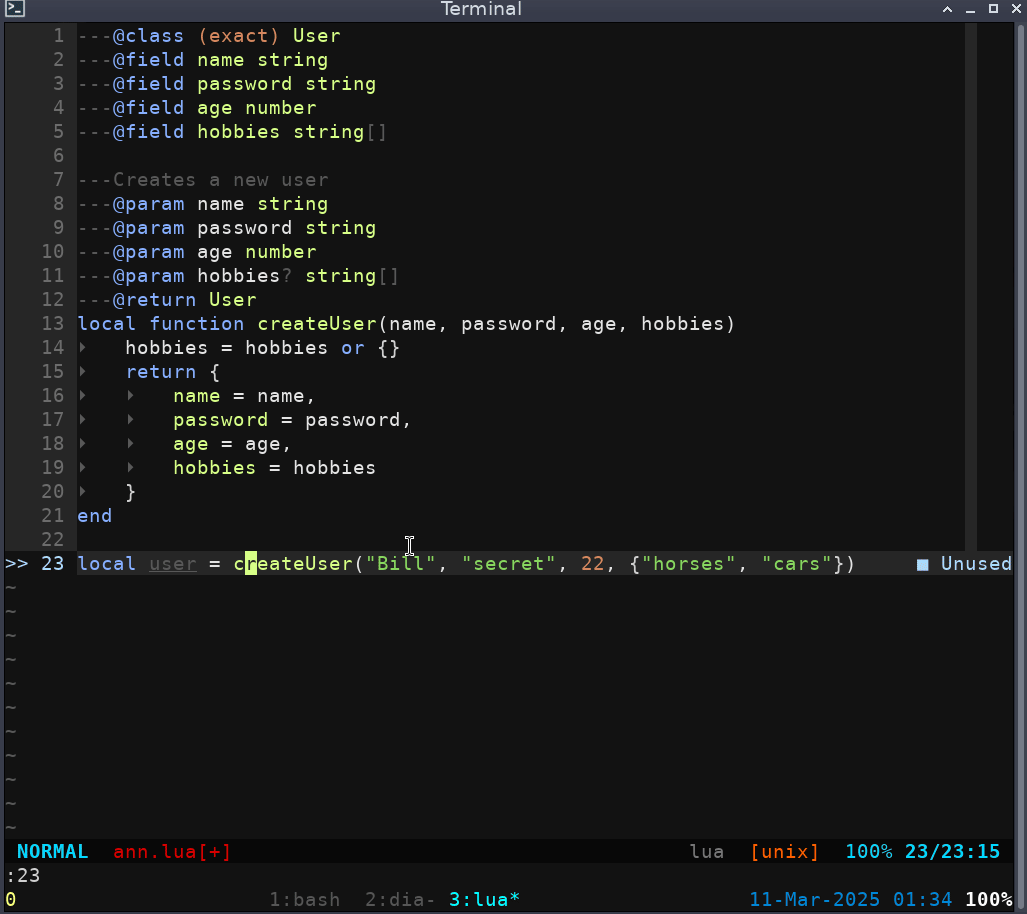Click the 'password = password,' line

coord(292,420)
